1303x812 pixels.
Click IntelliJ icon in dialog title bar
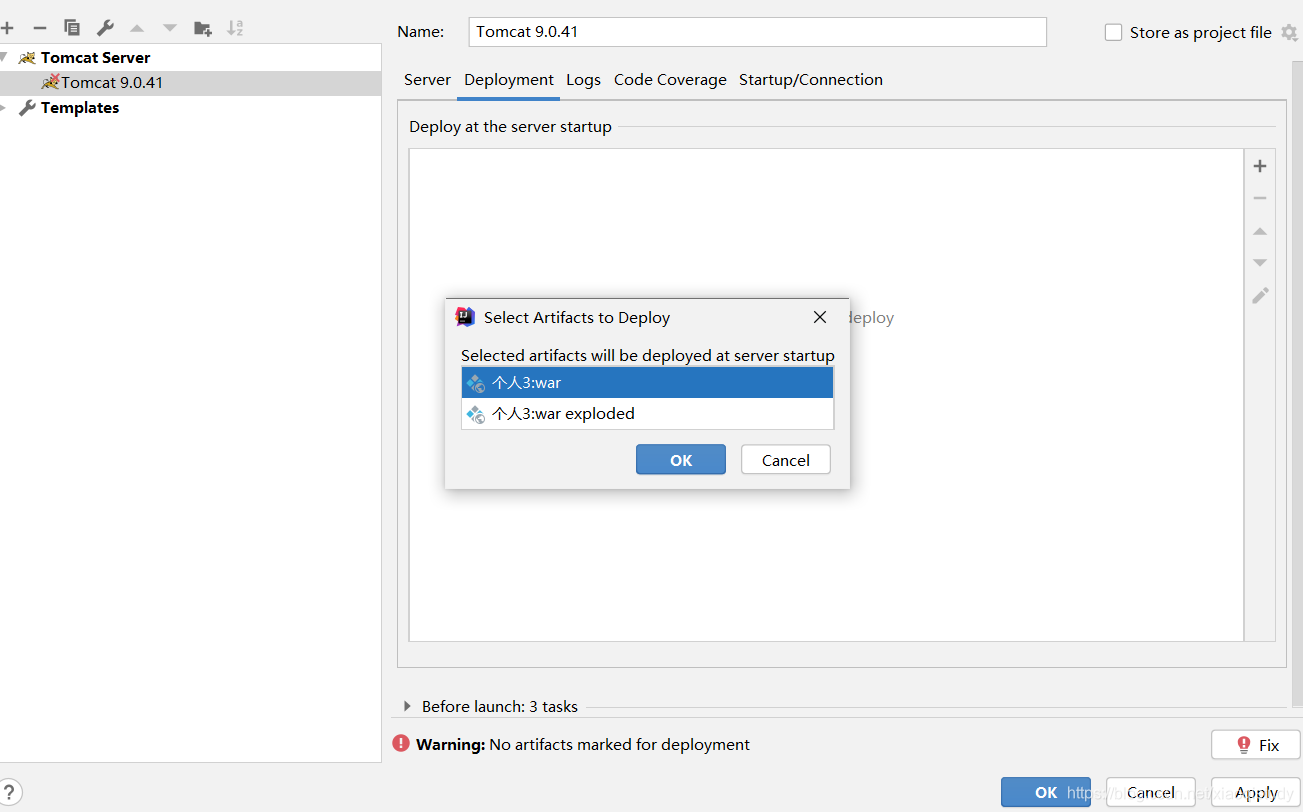(465, 317)
